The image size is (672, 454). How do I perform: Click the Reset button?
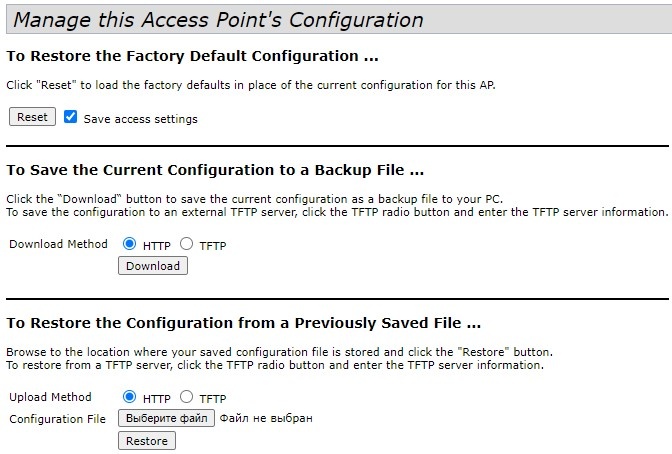32,117
